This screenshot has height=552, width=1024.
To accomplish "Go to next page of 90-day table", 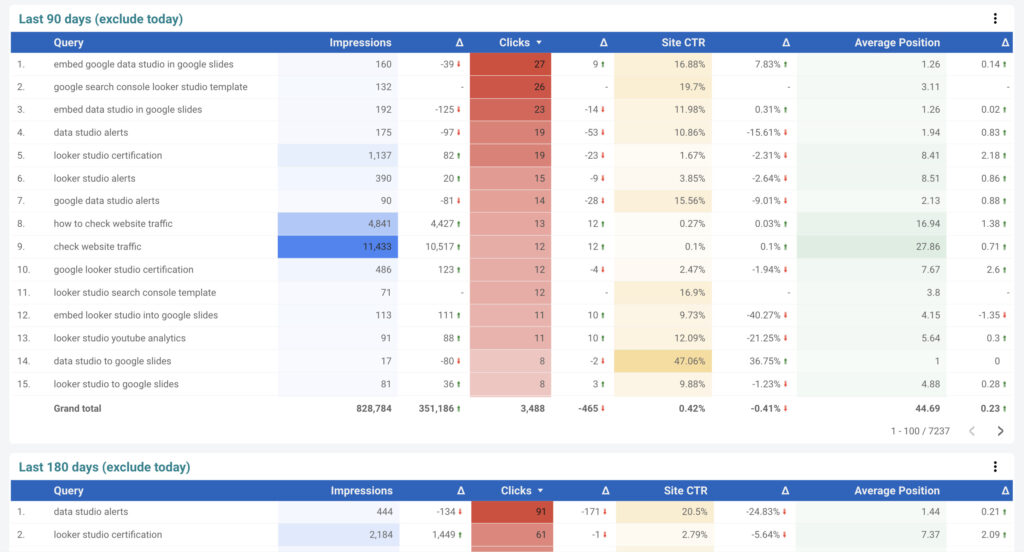I will coord(1000,430).
